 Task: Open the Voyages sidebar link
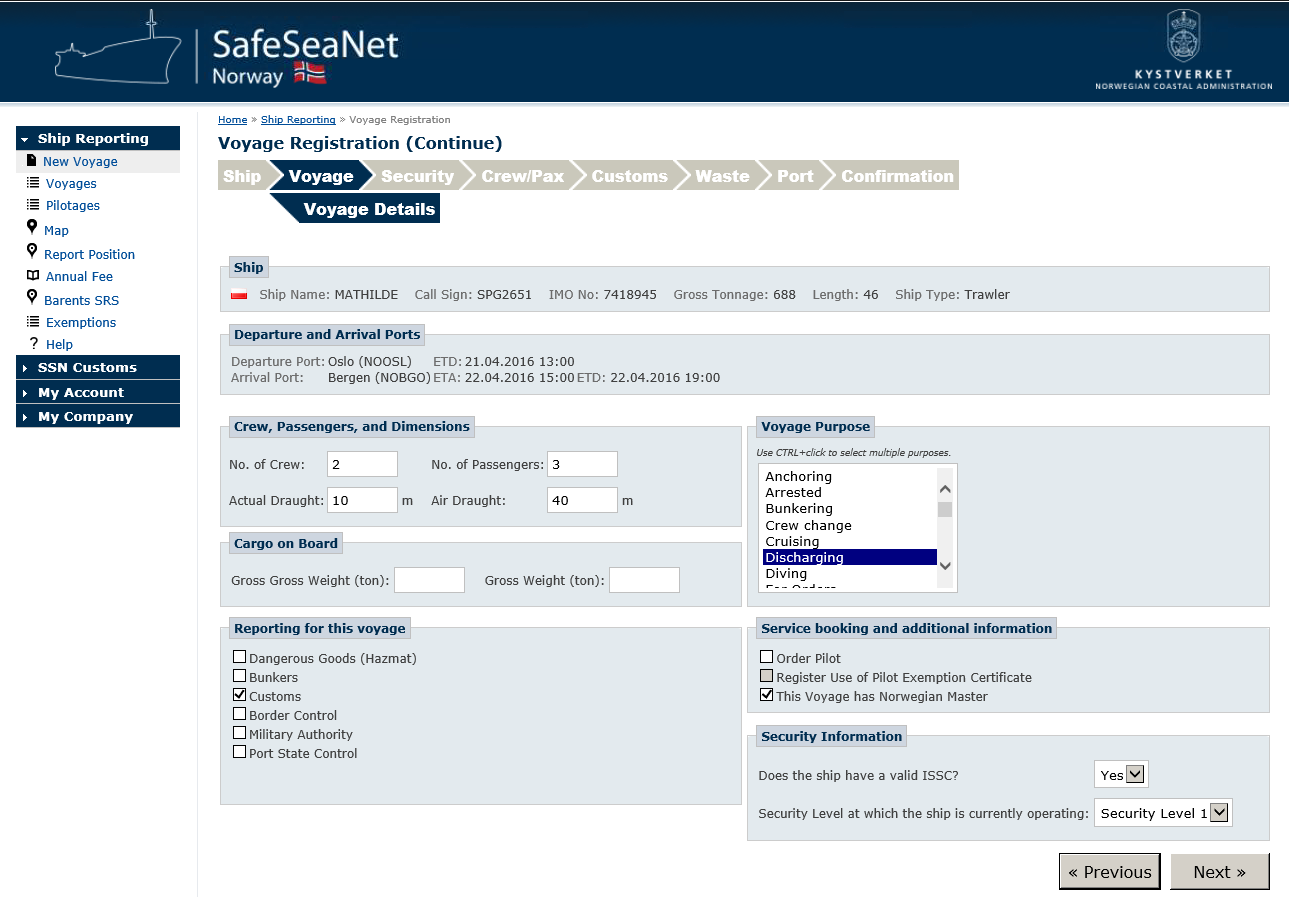point(71,183)
